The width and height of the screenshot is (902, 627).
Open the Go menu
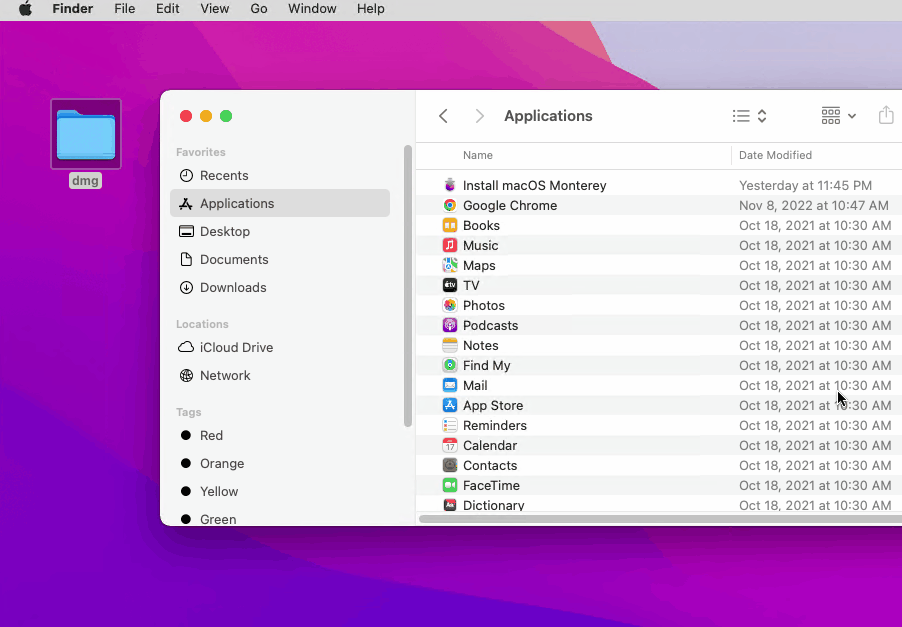259,9
